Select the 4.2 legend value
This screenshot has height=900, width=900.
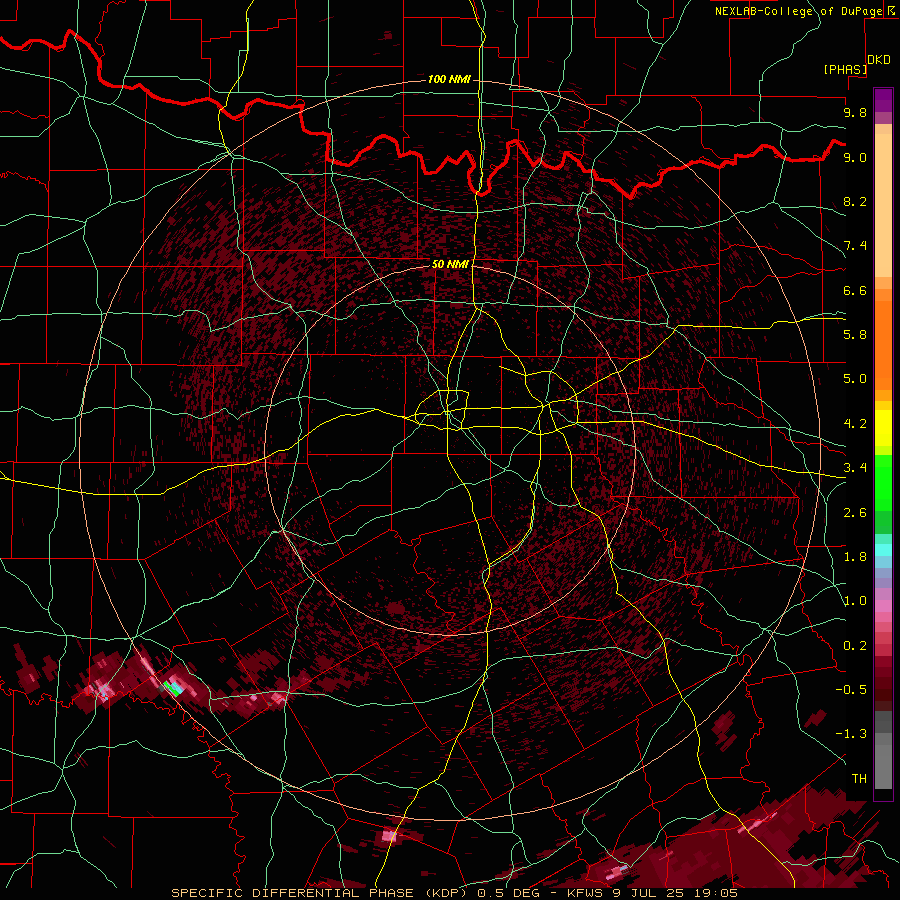(x=855, y=424)
